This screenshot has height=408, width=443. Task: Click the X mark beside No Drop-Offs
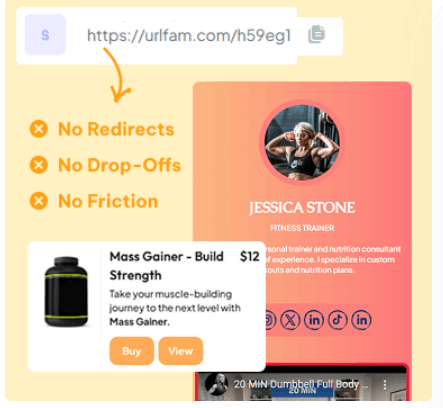click(x=39, y=165)
